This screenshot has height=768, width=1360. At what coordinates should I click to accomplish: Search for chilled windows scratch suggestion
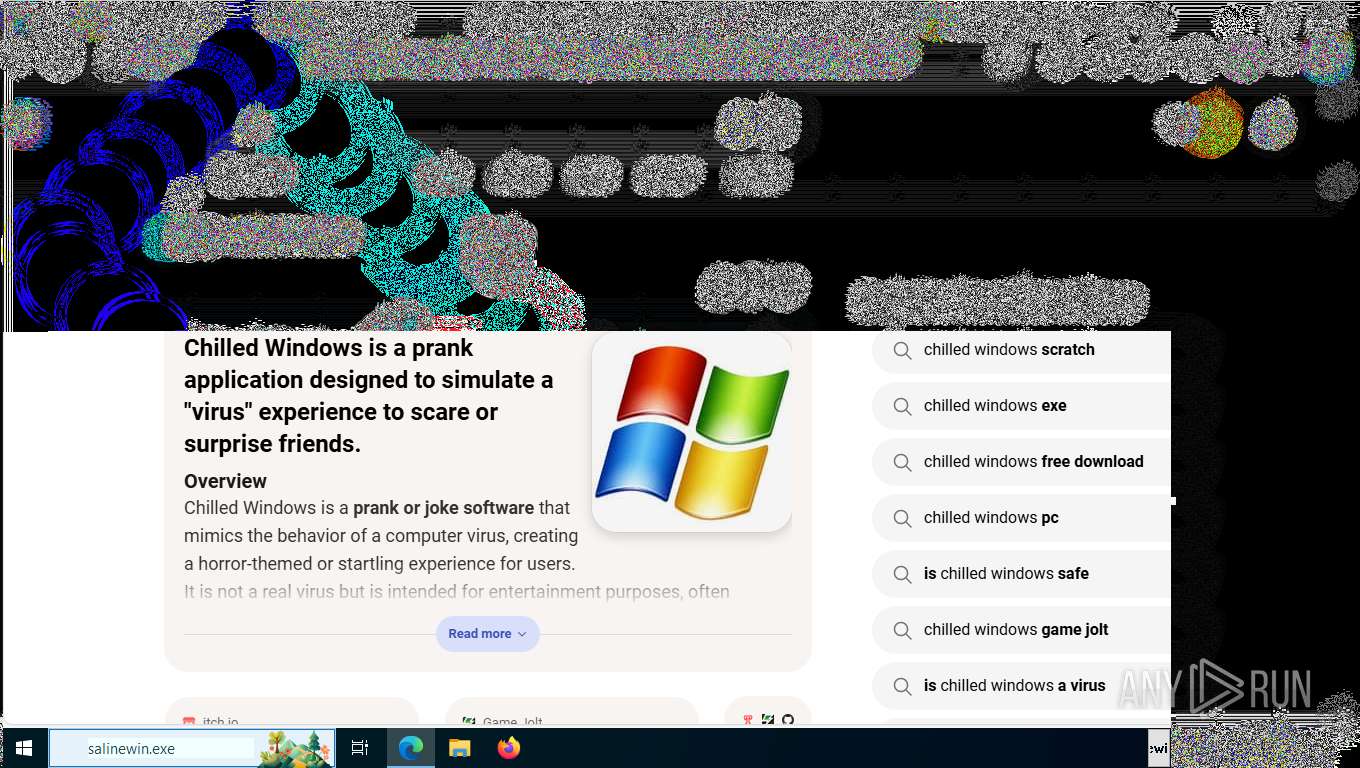[x=1021, y=350]
